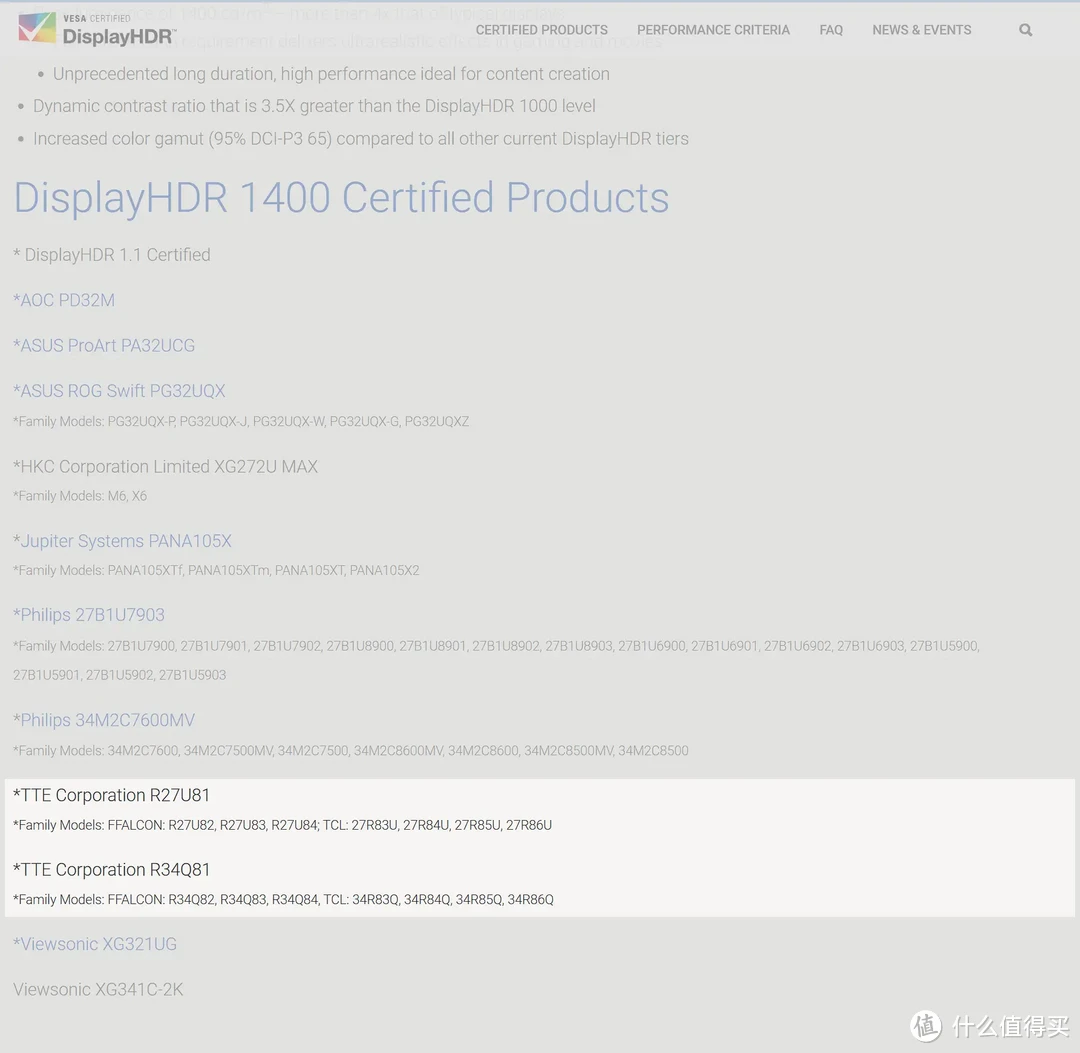Click the FFALCON R27U82 family models line

pyautogui.click(x=282, y=825)
